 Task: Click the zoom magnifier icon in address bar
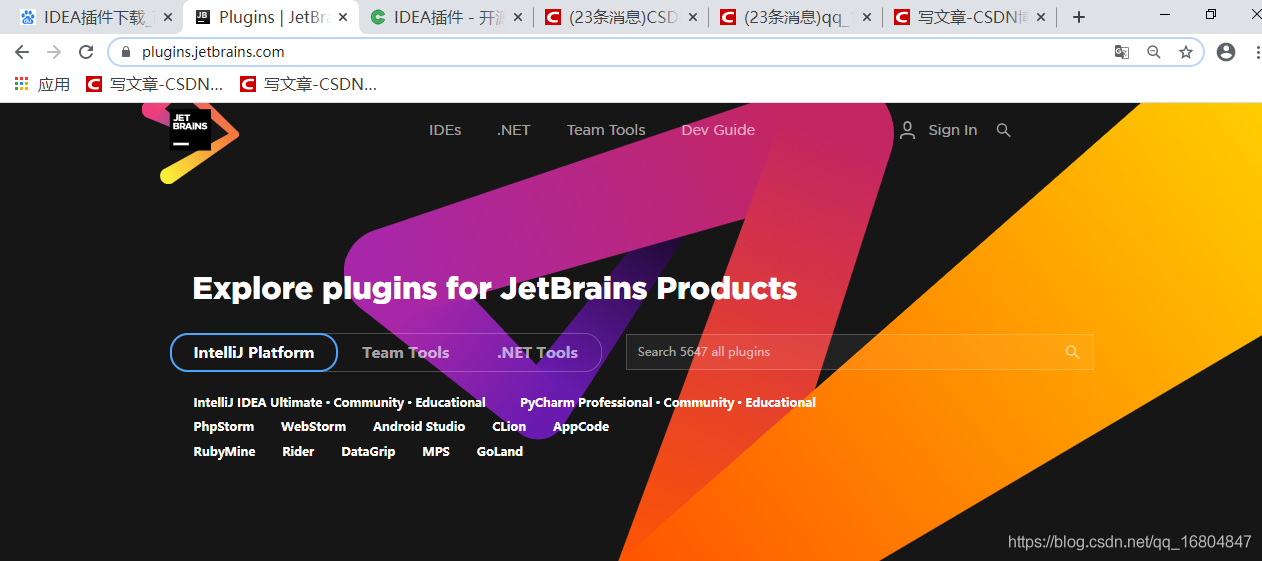pyautogui.click(x=1154, y=52)
